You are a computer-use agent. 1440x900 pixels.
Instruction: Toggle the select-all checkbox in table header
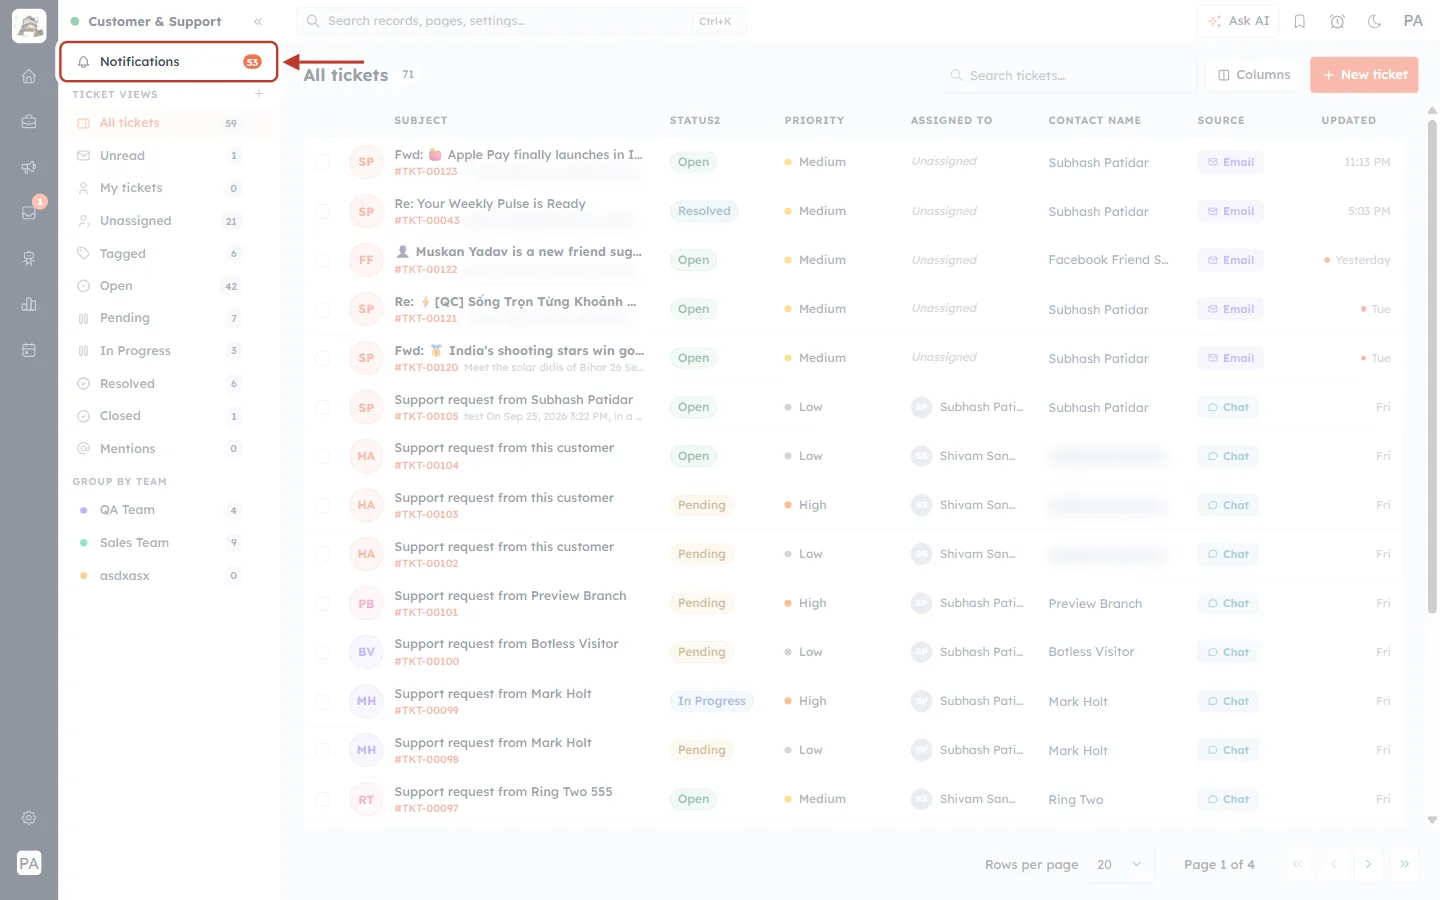point(323,120)
